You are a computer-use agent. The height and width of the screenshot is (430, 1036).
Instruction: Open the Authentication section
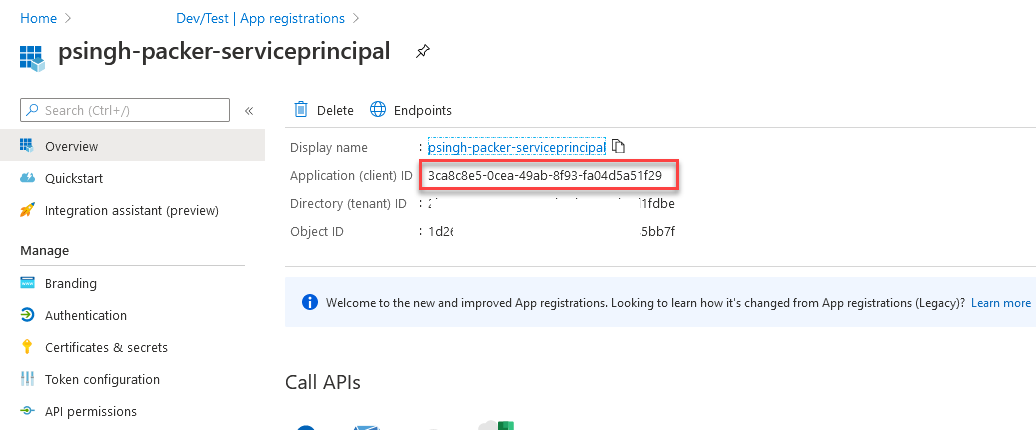click(x=85, y=315)
